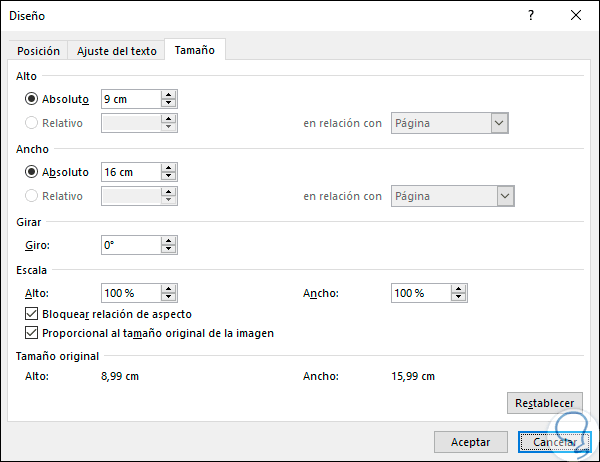
Task: Increase Ancho absolute width with up arrow
Action: point(169,168)
